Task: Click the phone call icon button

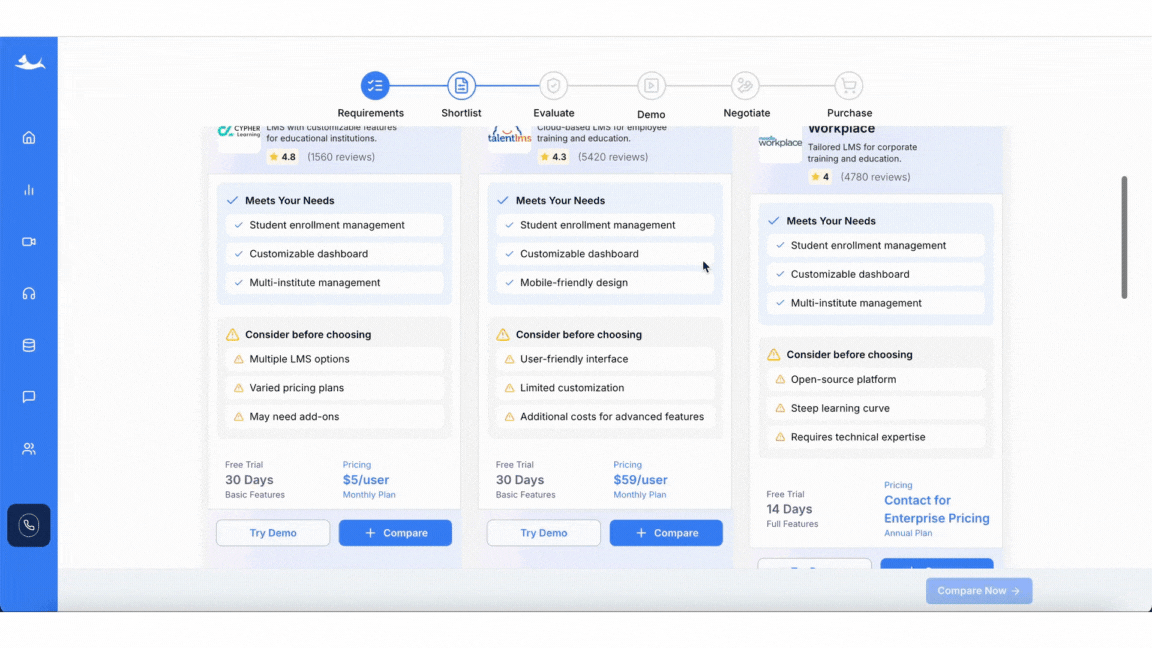Action: (29, 525)
